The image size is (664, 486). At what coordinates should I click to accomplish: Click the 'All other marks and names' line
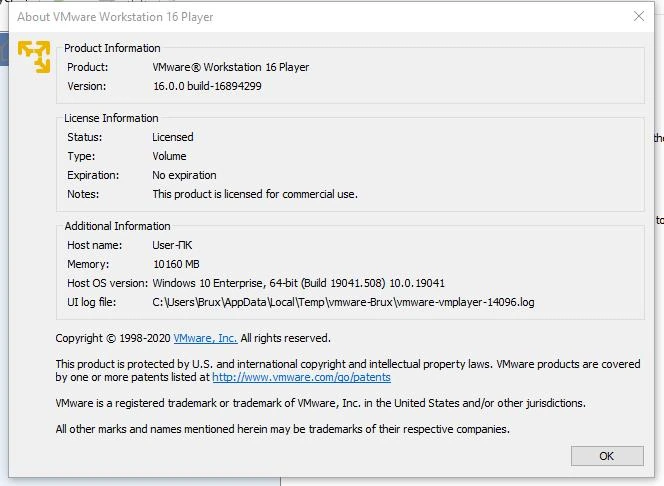coord(282,429)
